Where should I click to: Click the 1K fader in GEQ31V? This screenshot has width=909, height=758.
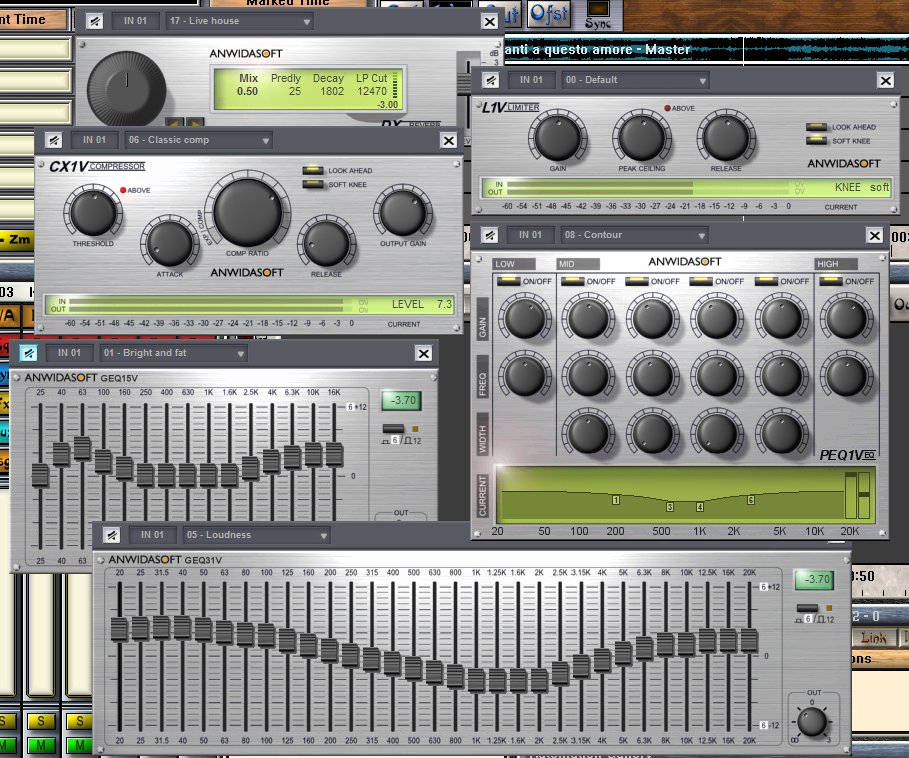476,680
